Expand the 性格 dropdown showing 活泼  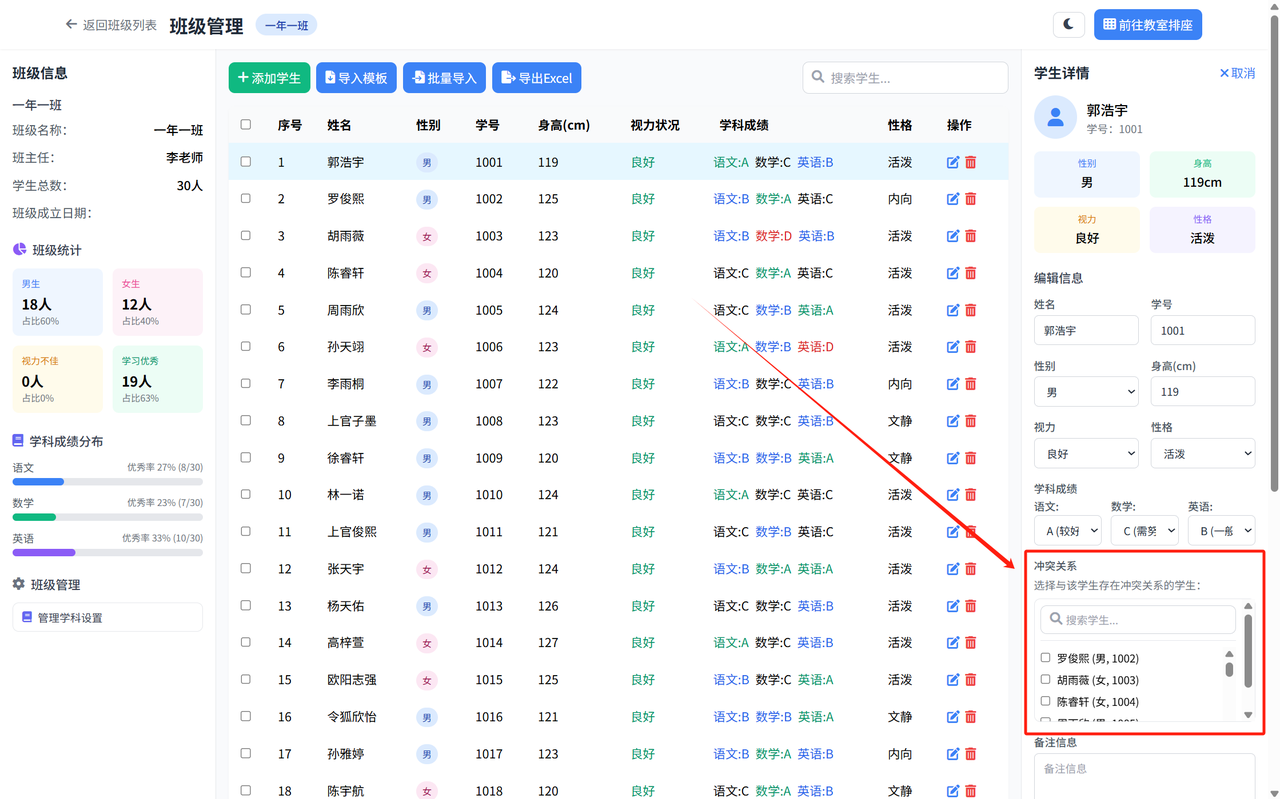pyautogui.click(x=1202, y=453)
